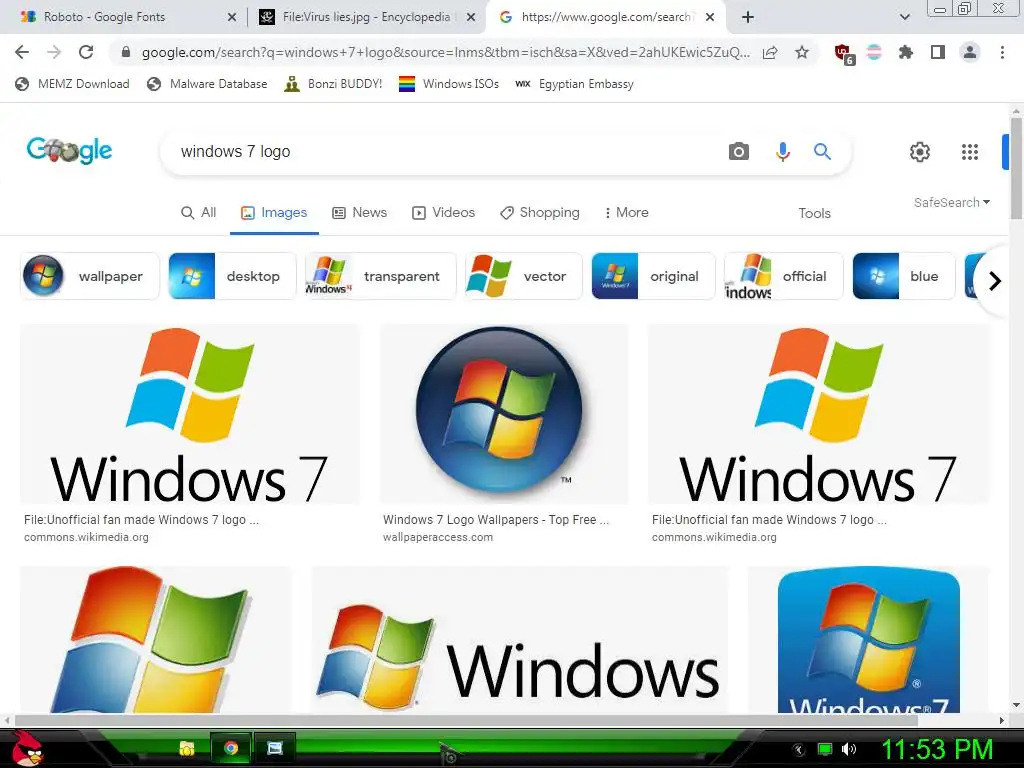Open Chrome's three-dot menu
The height and width of the screenshot is (768, 1024).
[x=1002, y=52]
